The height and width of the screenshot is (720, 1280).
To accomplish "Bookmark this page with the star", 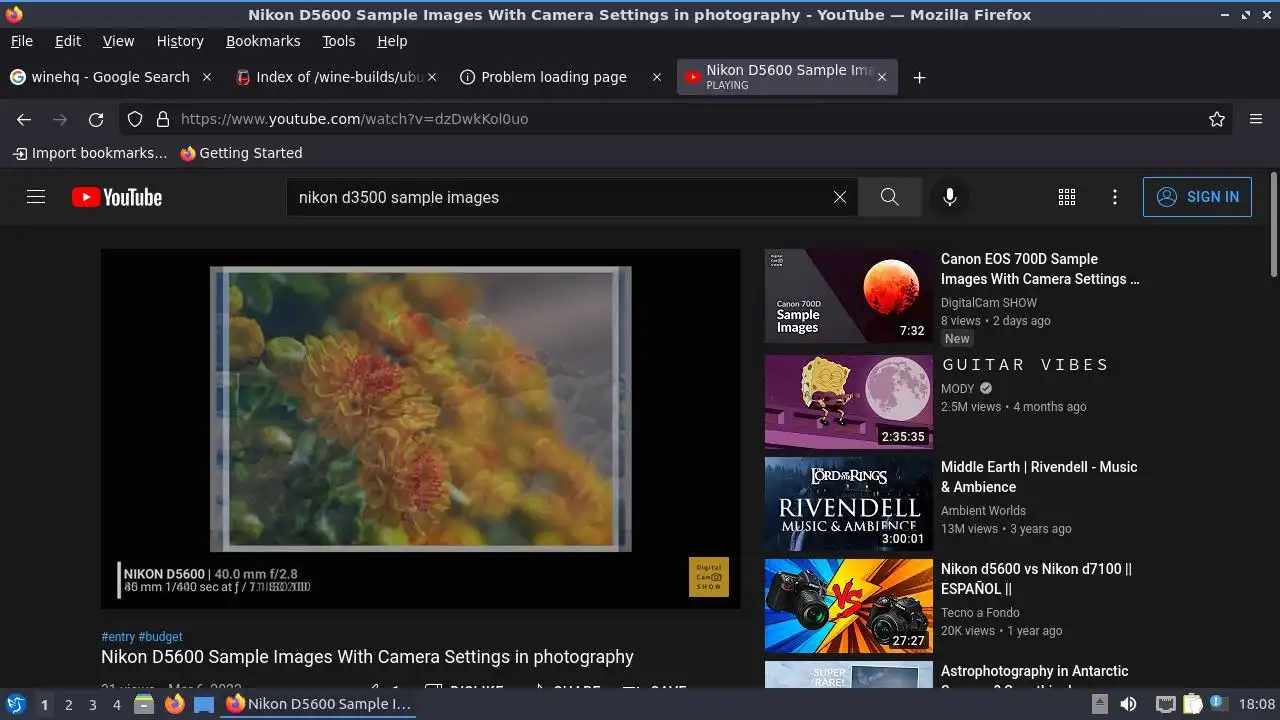I will [1217, 119].
